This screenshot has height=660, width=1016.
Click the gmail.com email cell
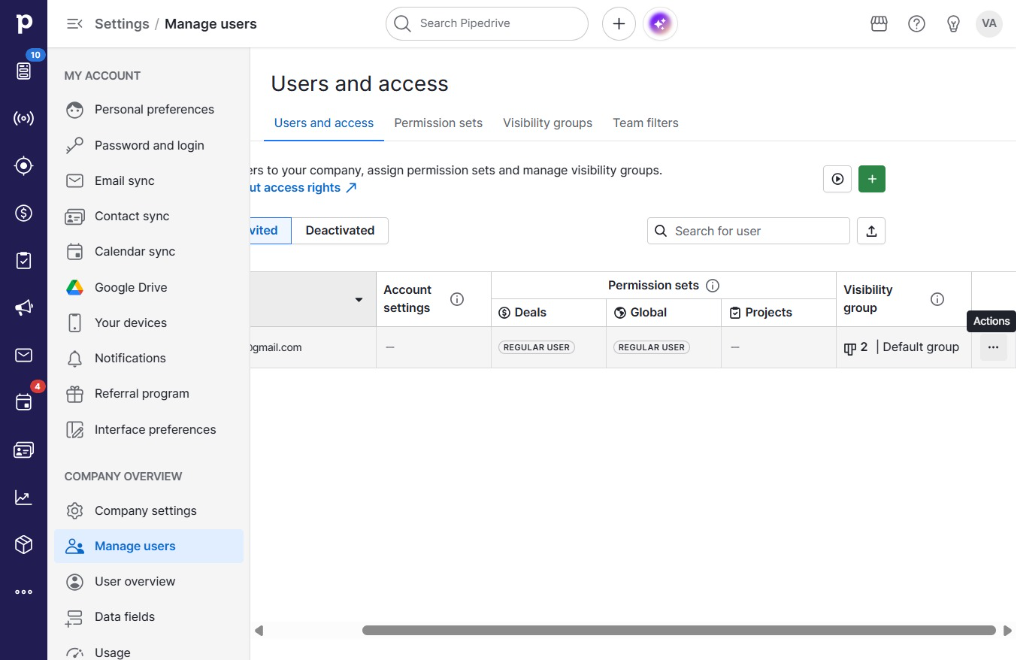tap(313, 348)
